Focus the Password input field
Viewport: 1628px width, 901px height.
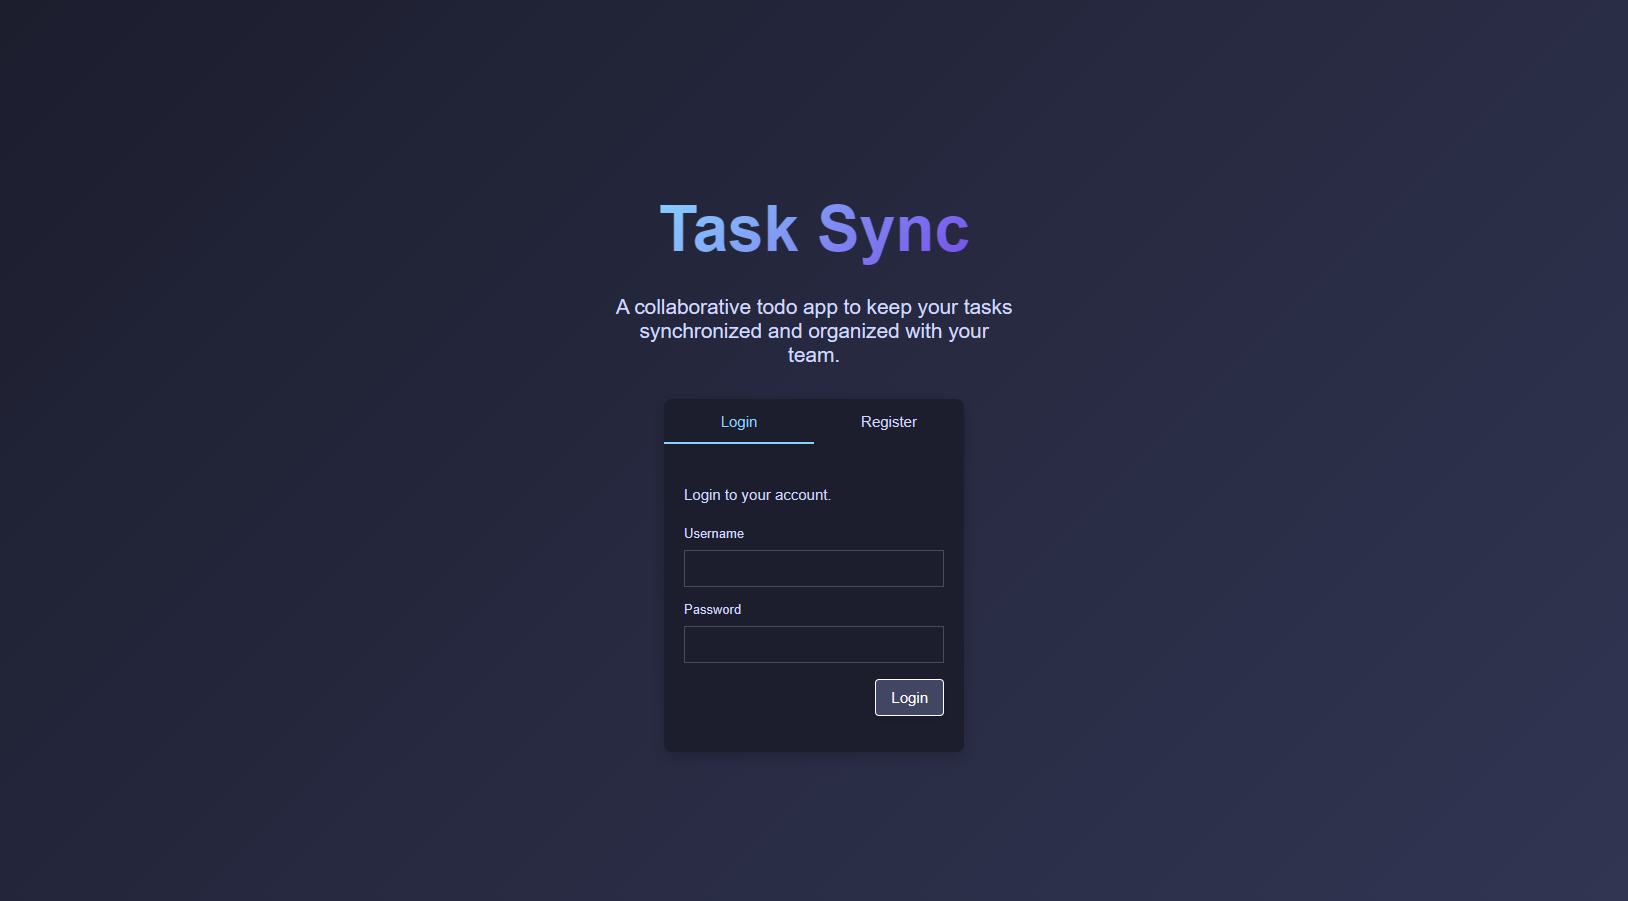(814, 644)
